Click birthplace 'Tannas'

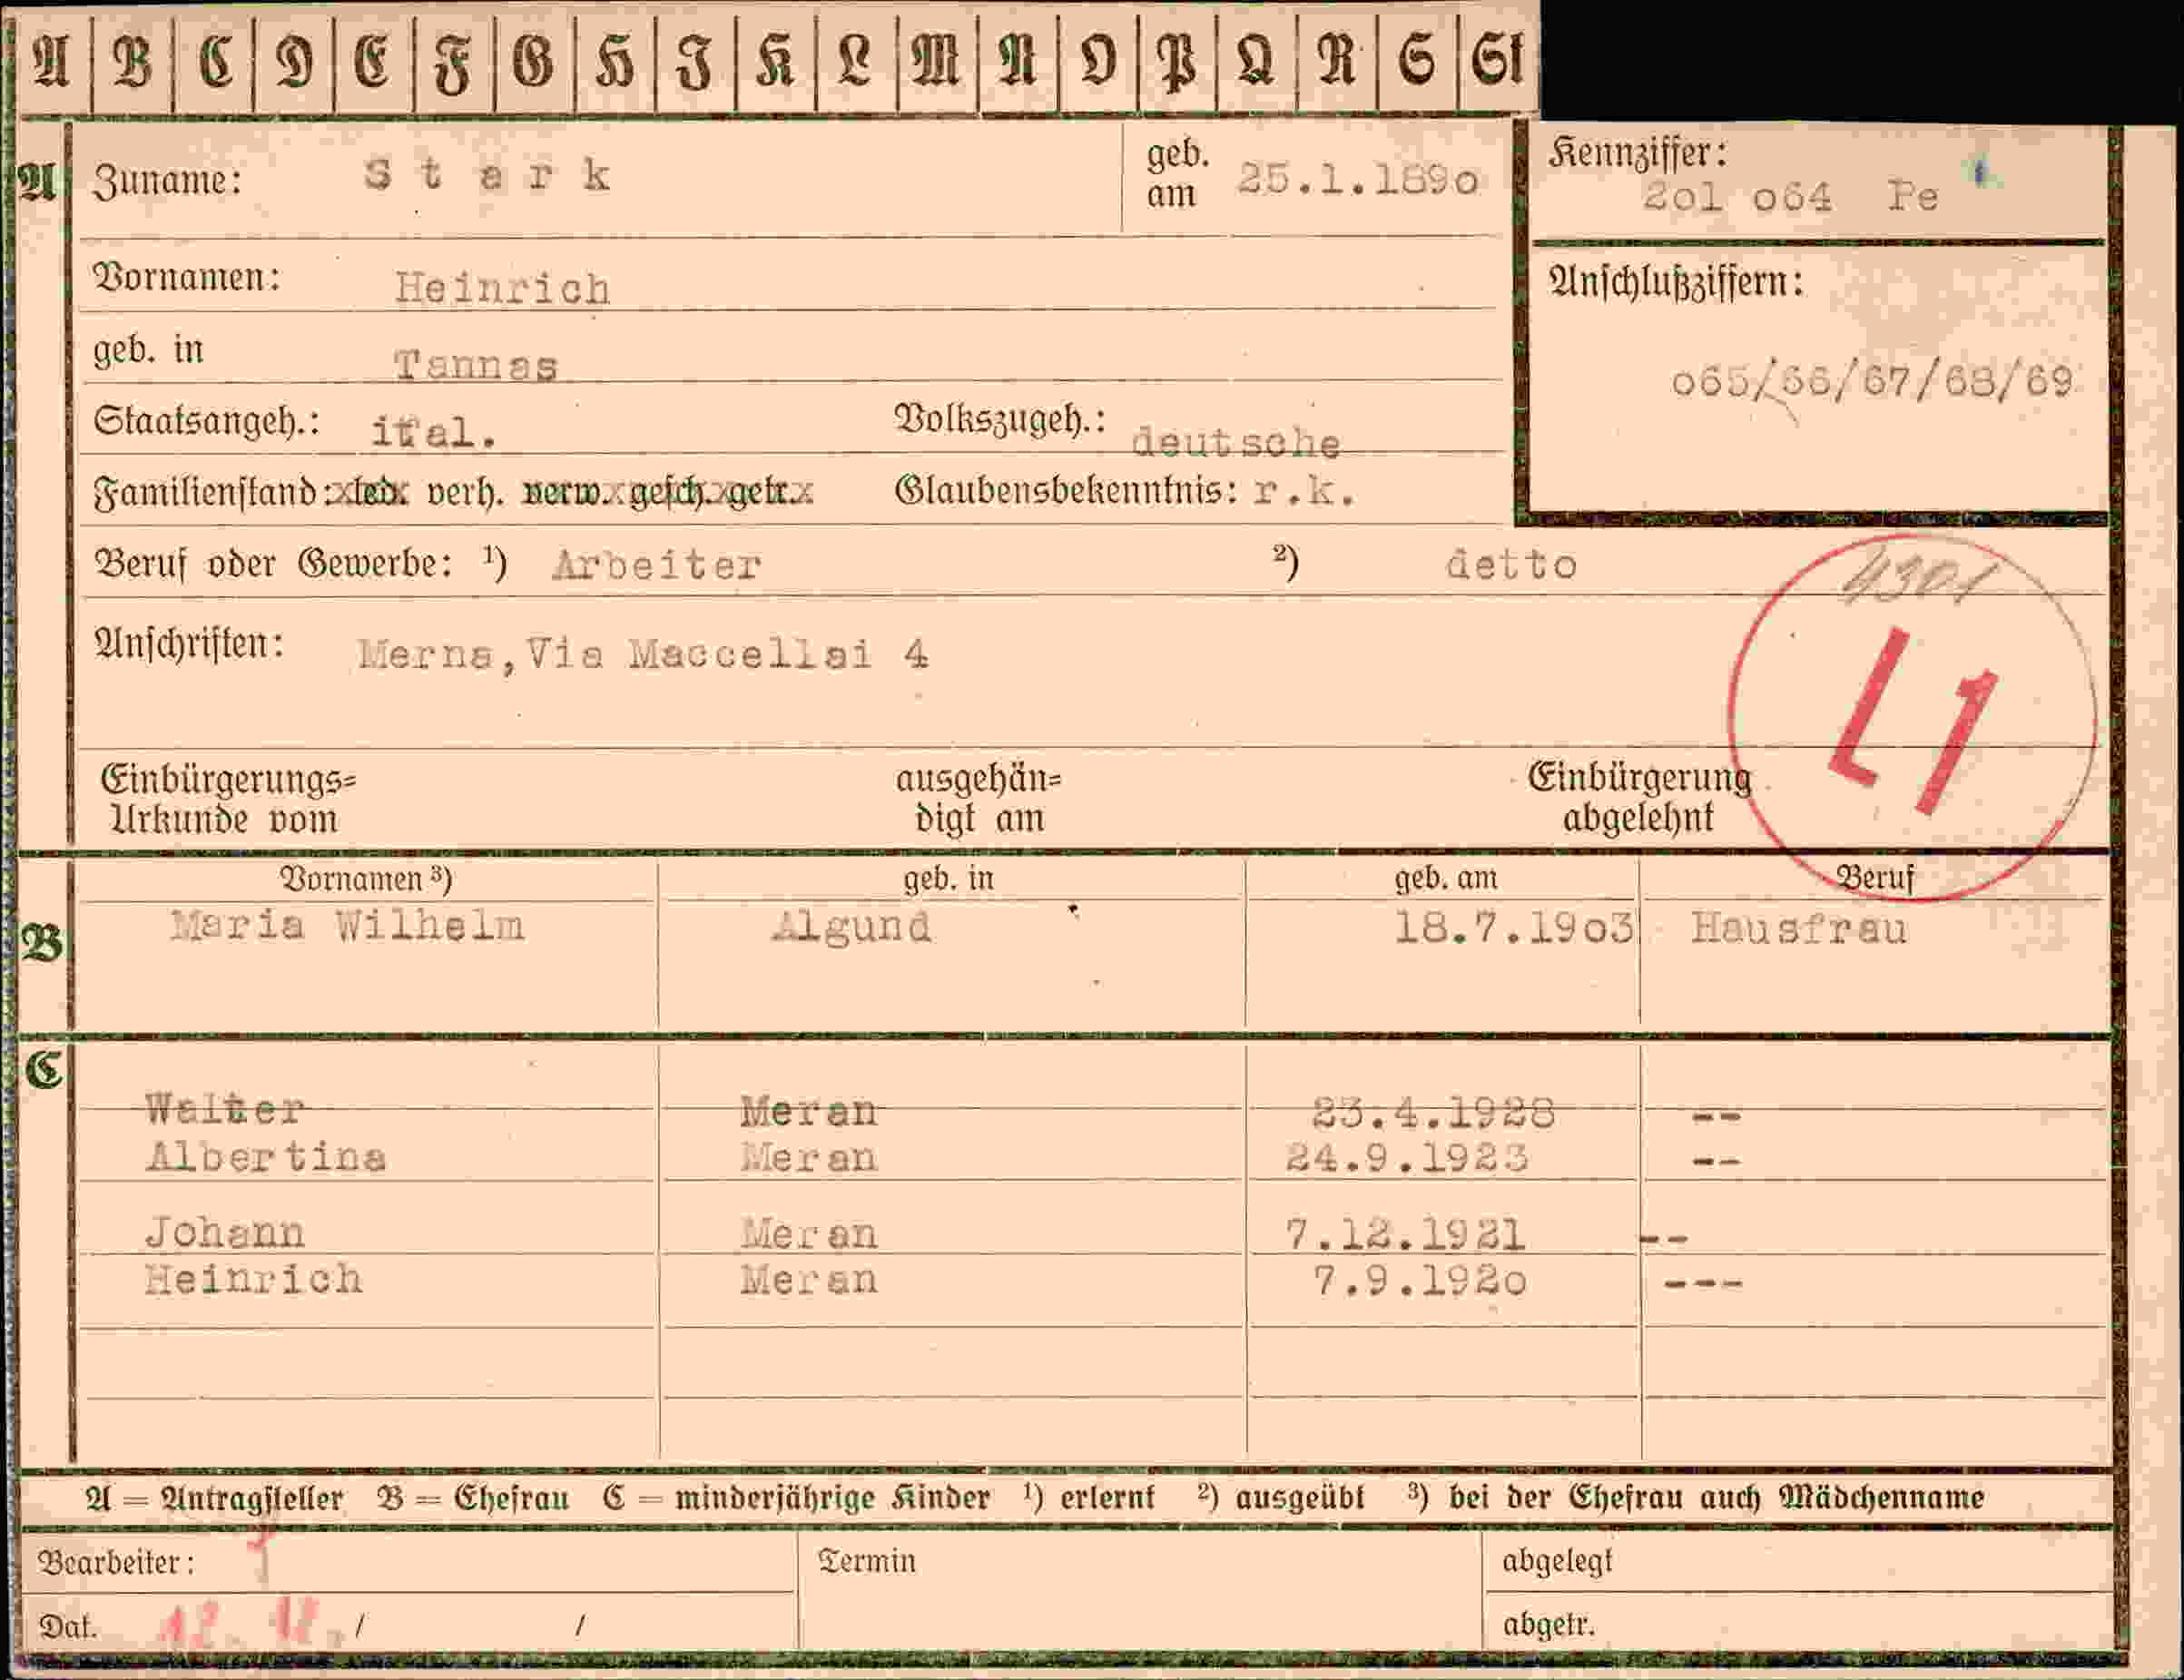tap(475, 365)
